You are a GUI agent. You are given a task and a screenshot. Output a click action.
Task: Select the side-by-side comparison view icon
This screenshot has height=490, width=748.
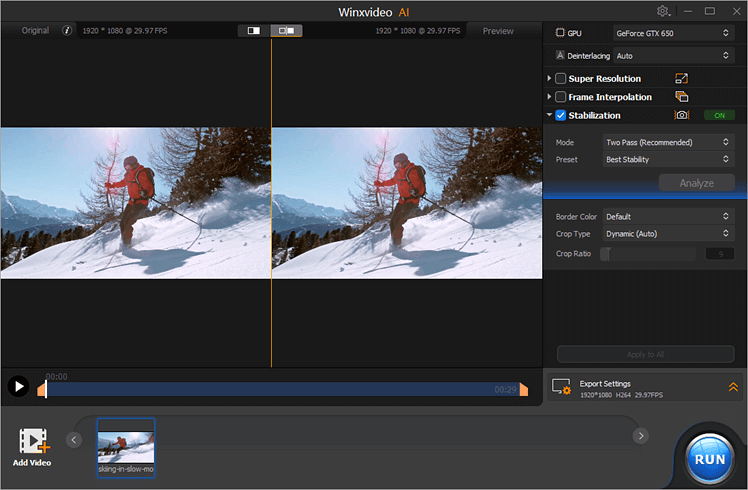tap(286, 31)
